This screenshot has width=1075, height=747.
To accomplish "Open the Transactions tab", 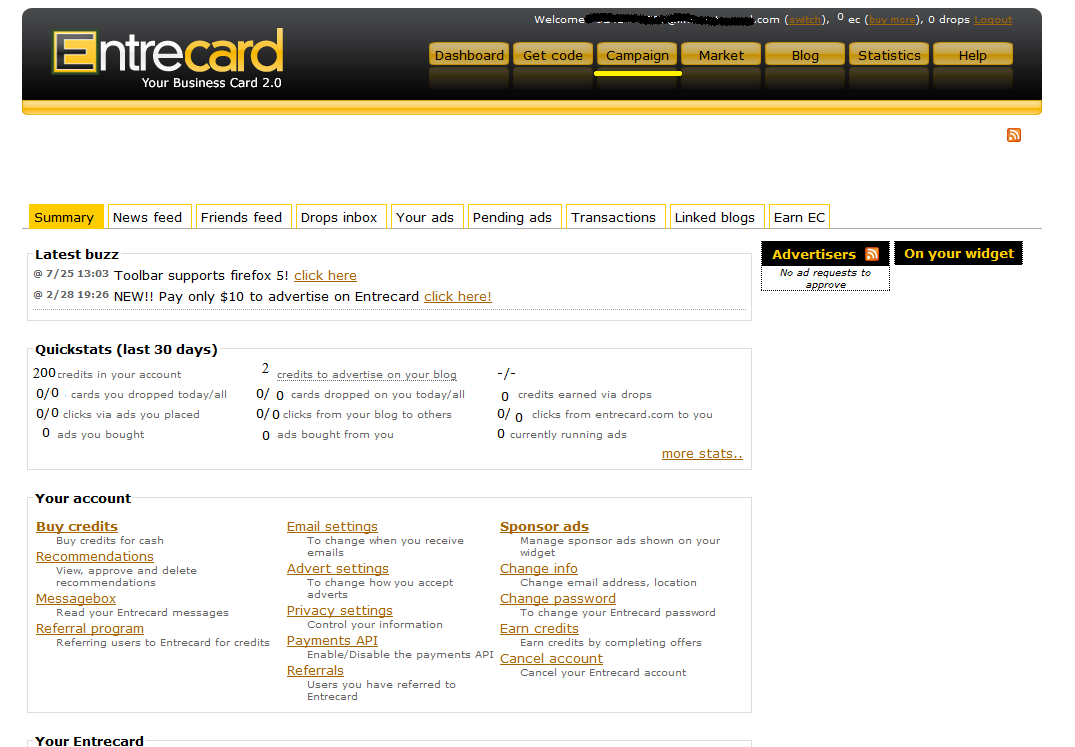I will (614, 217).
